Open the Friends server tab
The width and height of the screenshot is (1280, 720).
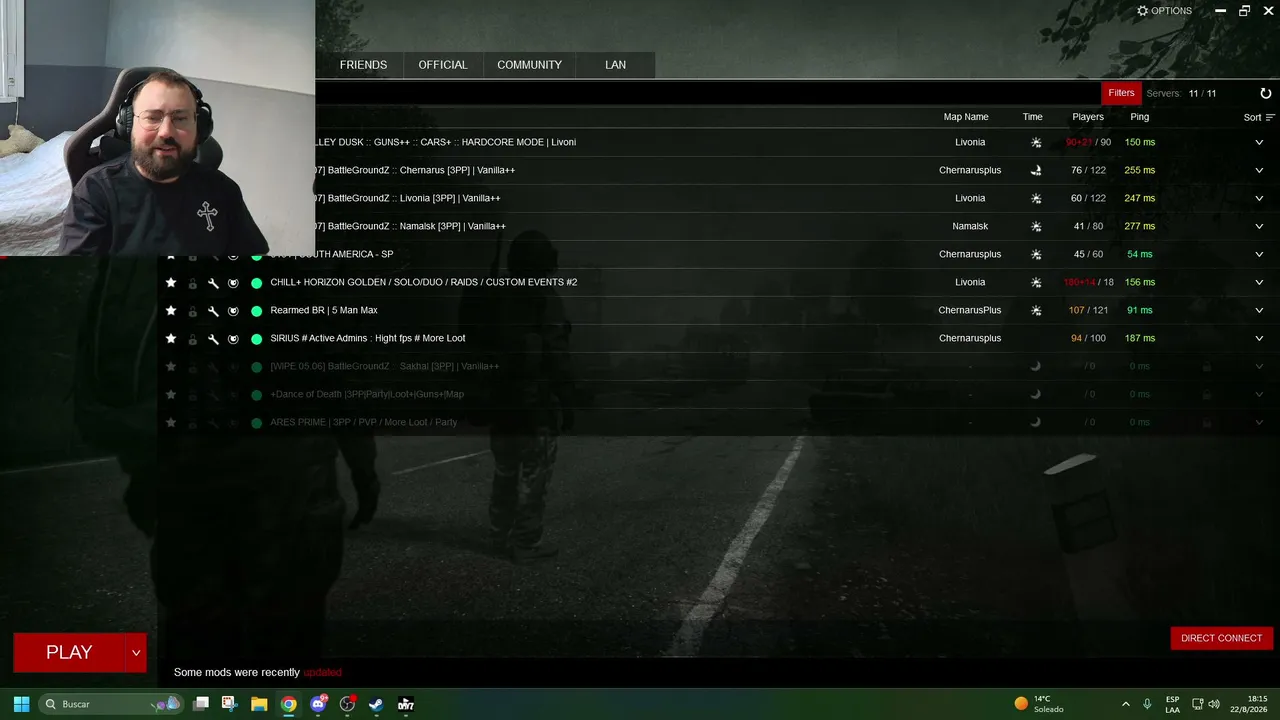[x=363, y=65]
